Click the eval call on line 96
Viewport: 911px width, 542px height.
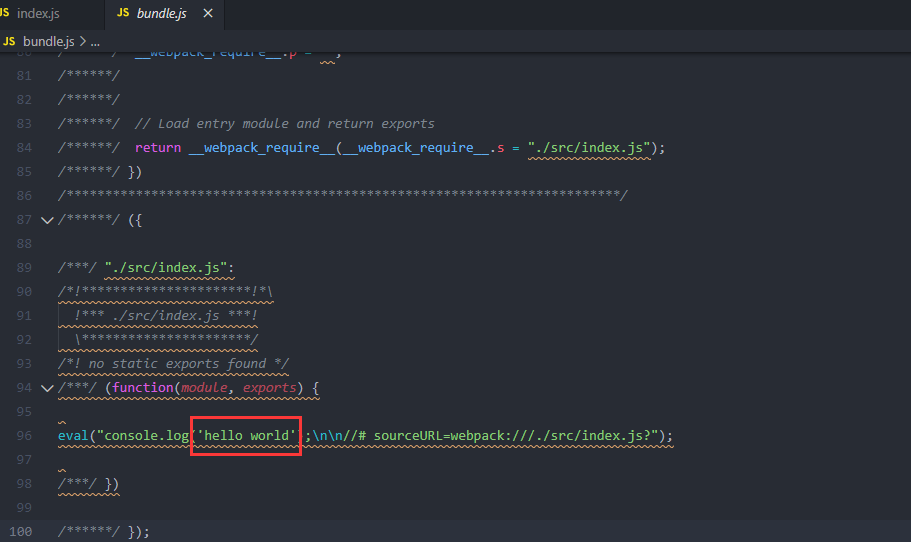tap(73, 436)
